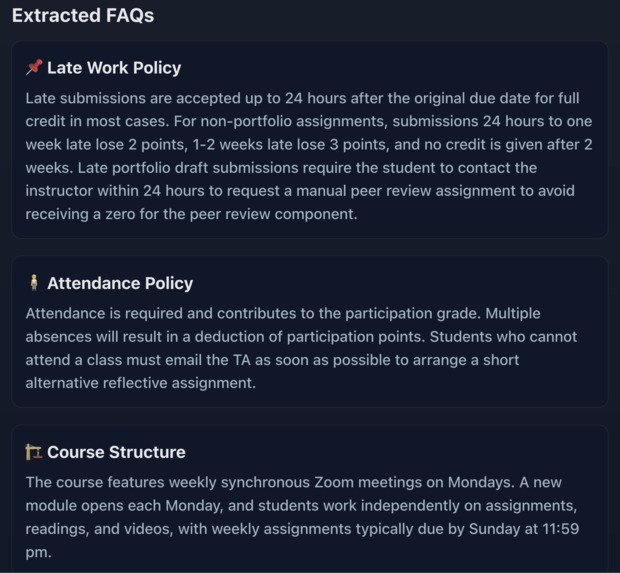Open the Course Structure card text
The width and height of the screenshot is (620, 573).
302,517
